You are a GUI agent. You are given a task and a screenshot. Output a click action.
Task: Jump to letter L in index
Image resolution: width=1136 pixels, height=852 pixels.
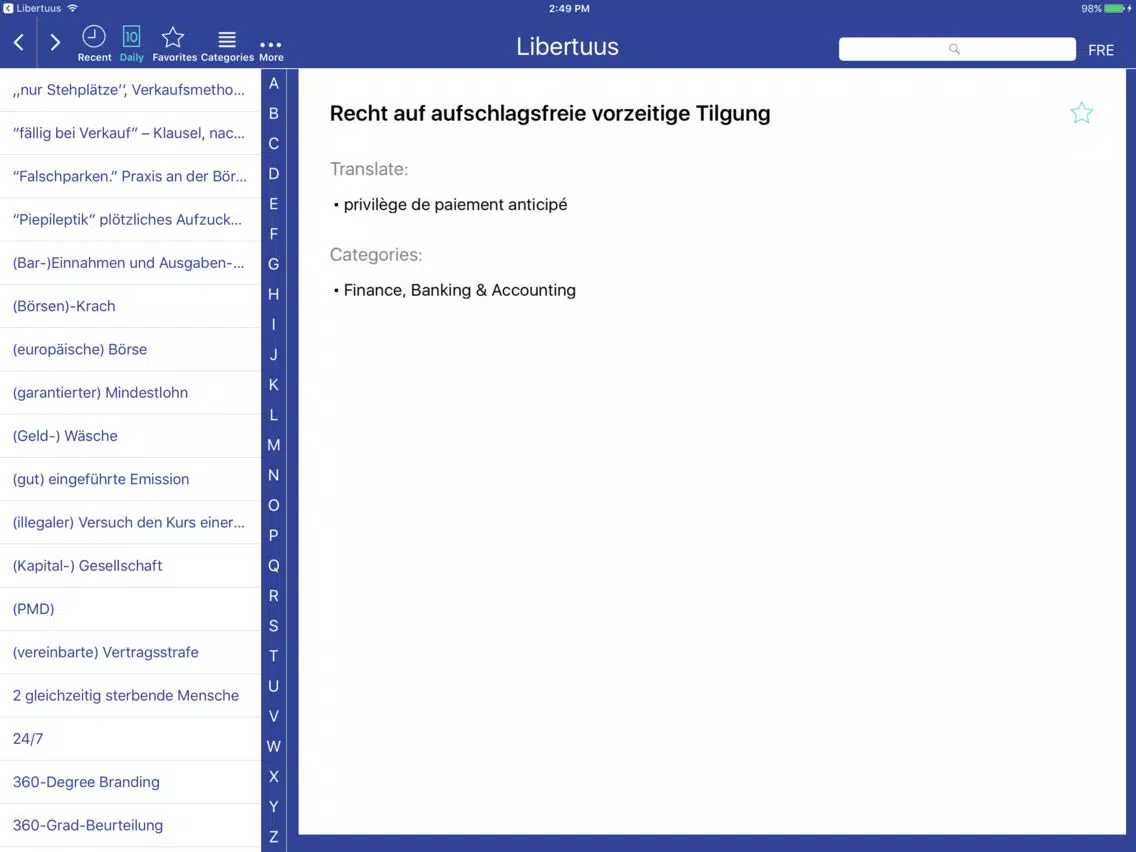point(274,415)
